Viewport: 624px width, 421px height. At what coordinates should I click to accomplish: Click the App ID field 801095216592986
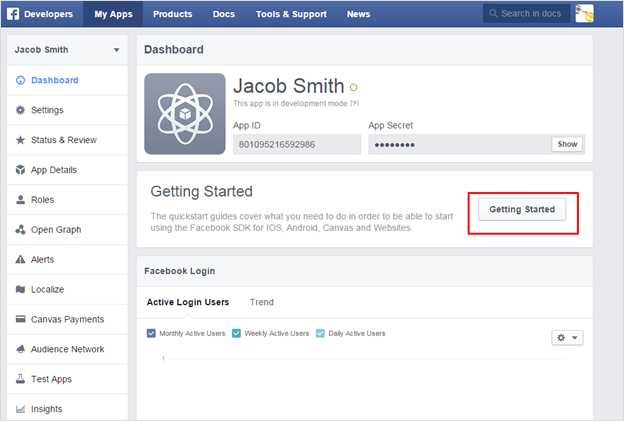pos(297,144)
